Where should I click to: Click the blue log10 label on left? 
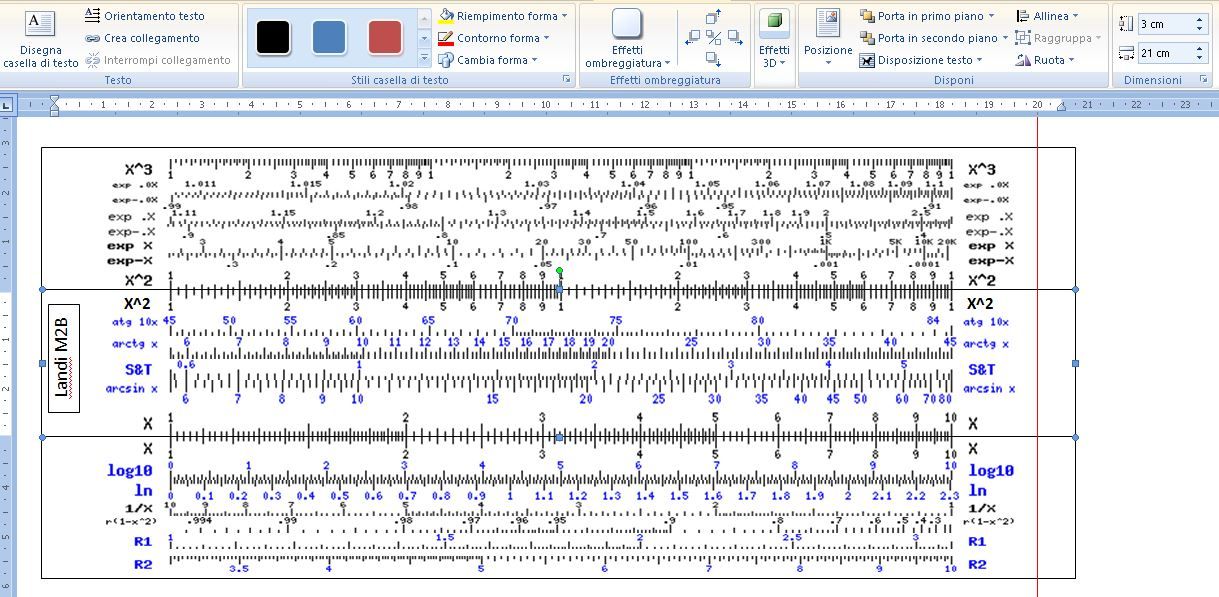click(130, 471)
